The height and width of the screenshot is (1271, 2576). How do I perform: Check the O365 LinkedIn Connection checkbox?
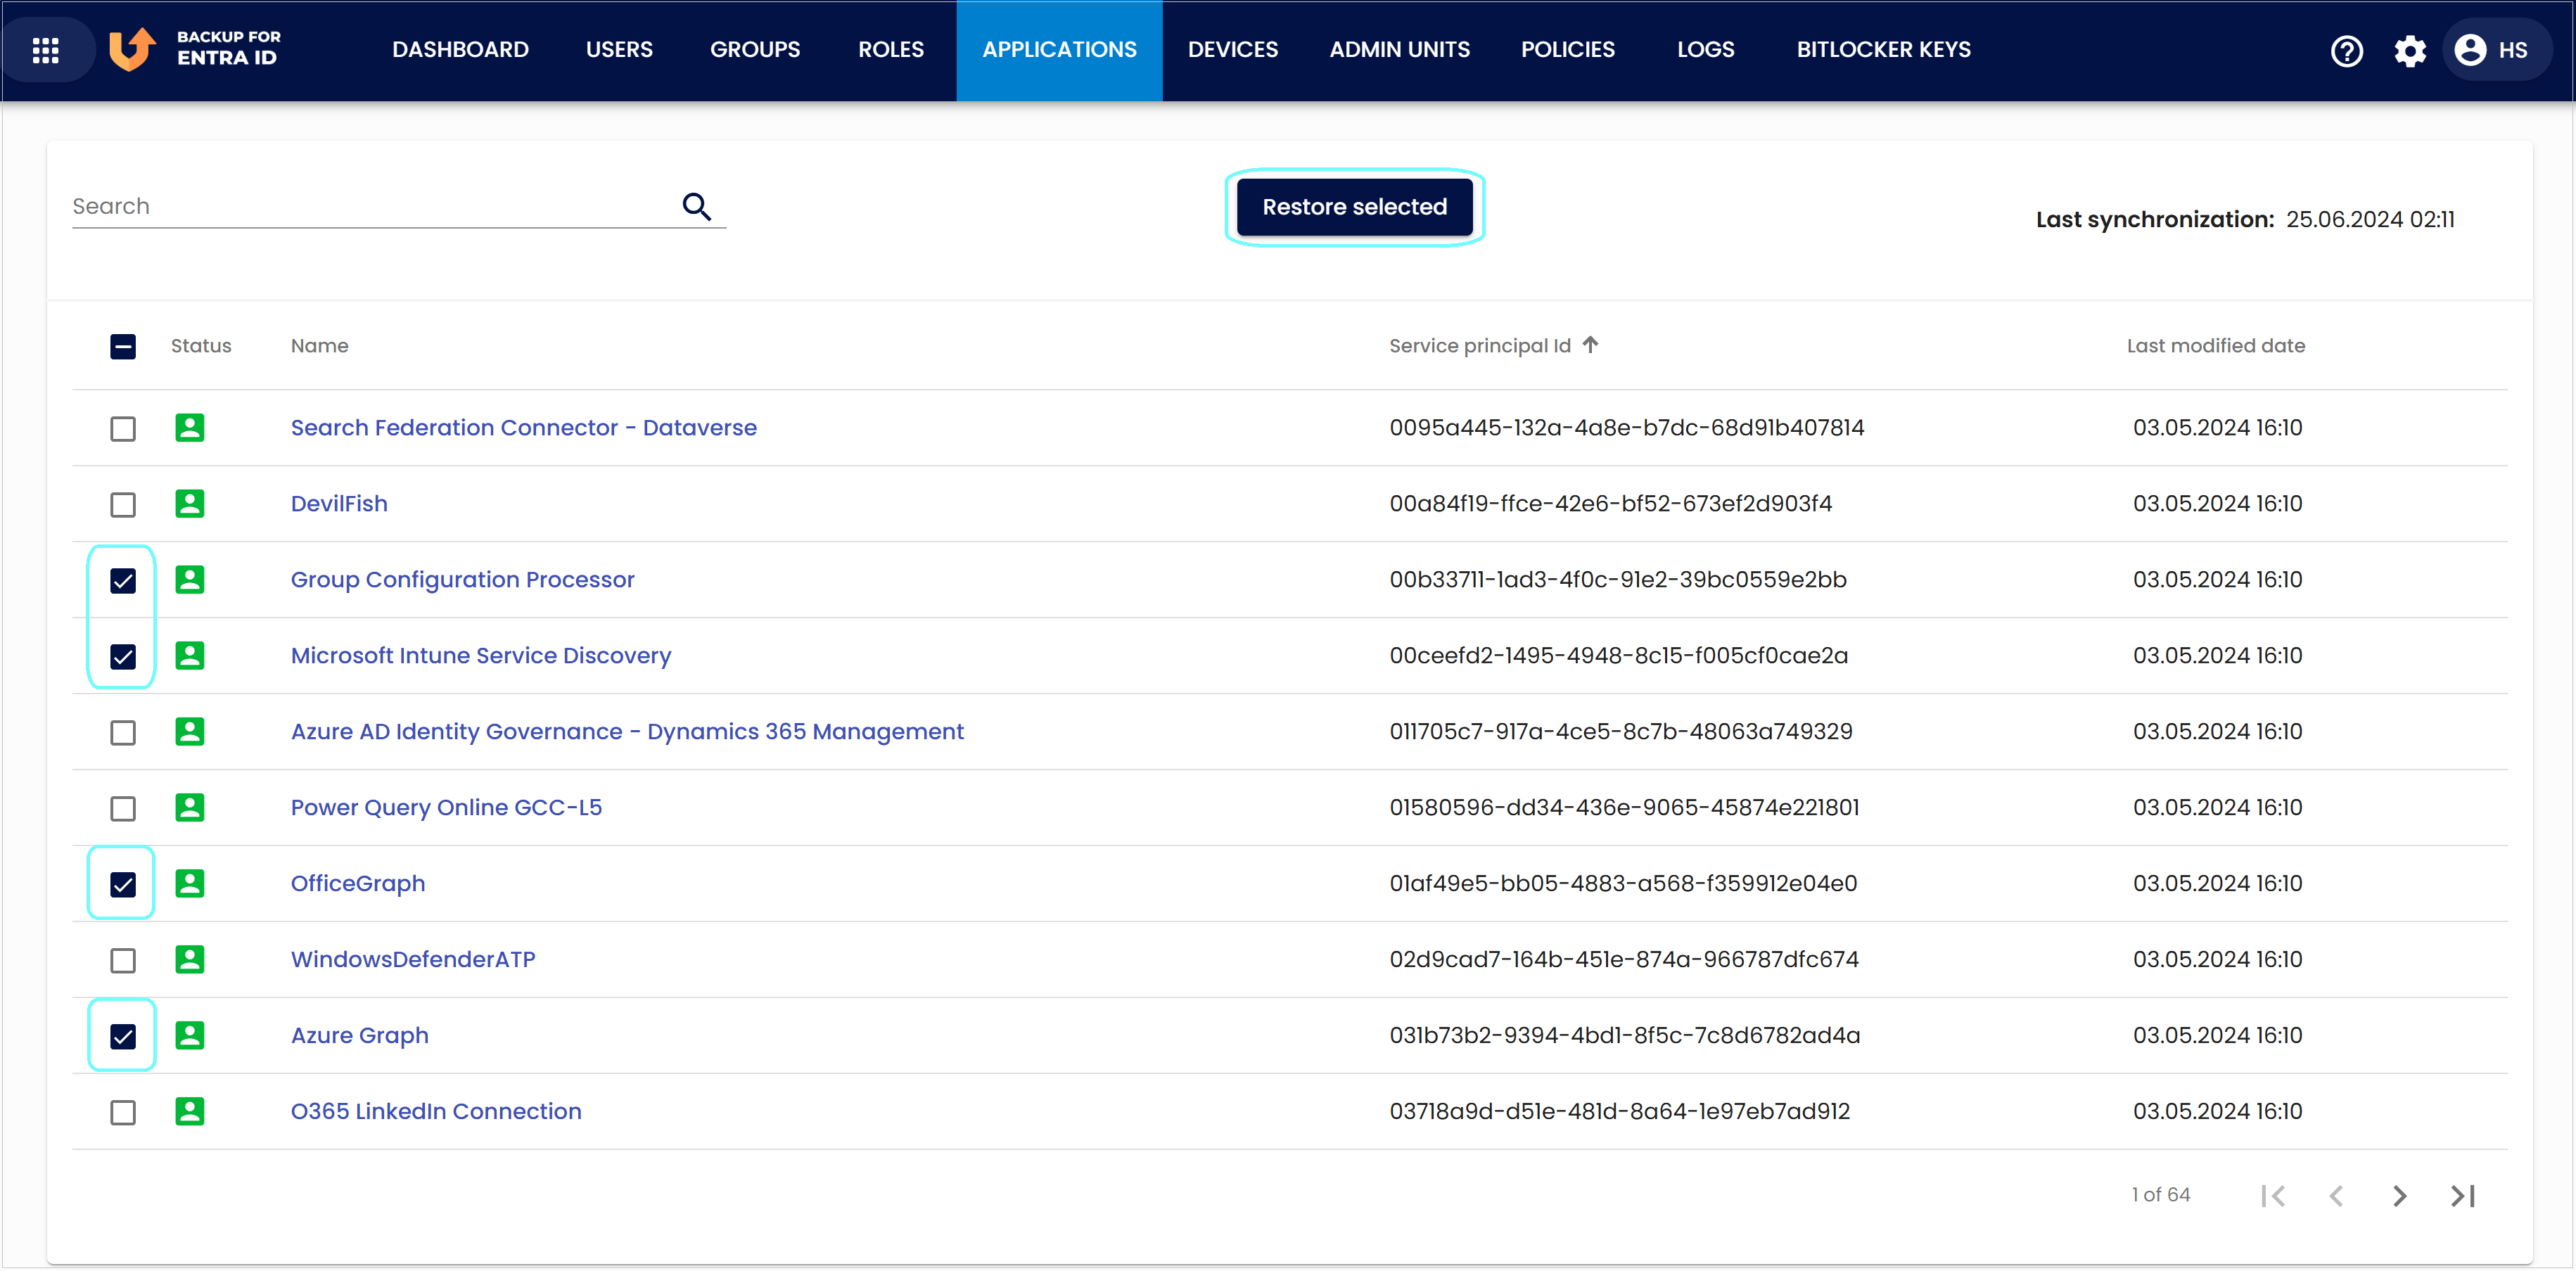pyautogui.click(x=123, y=1113)
